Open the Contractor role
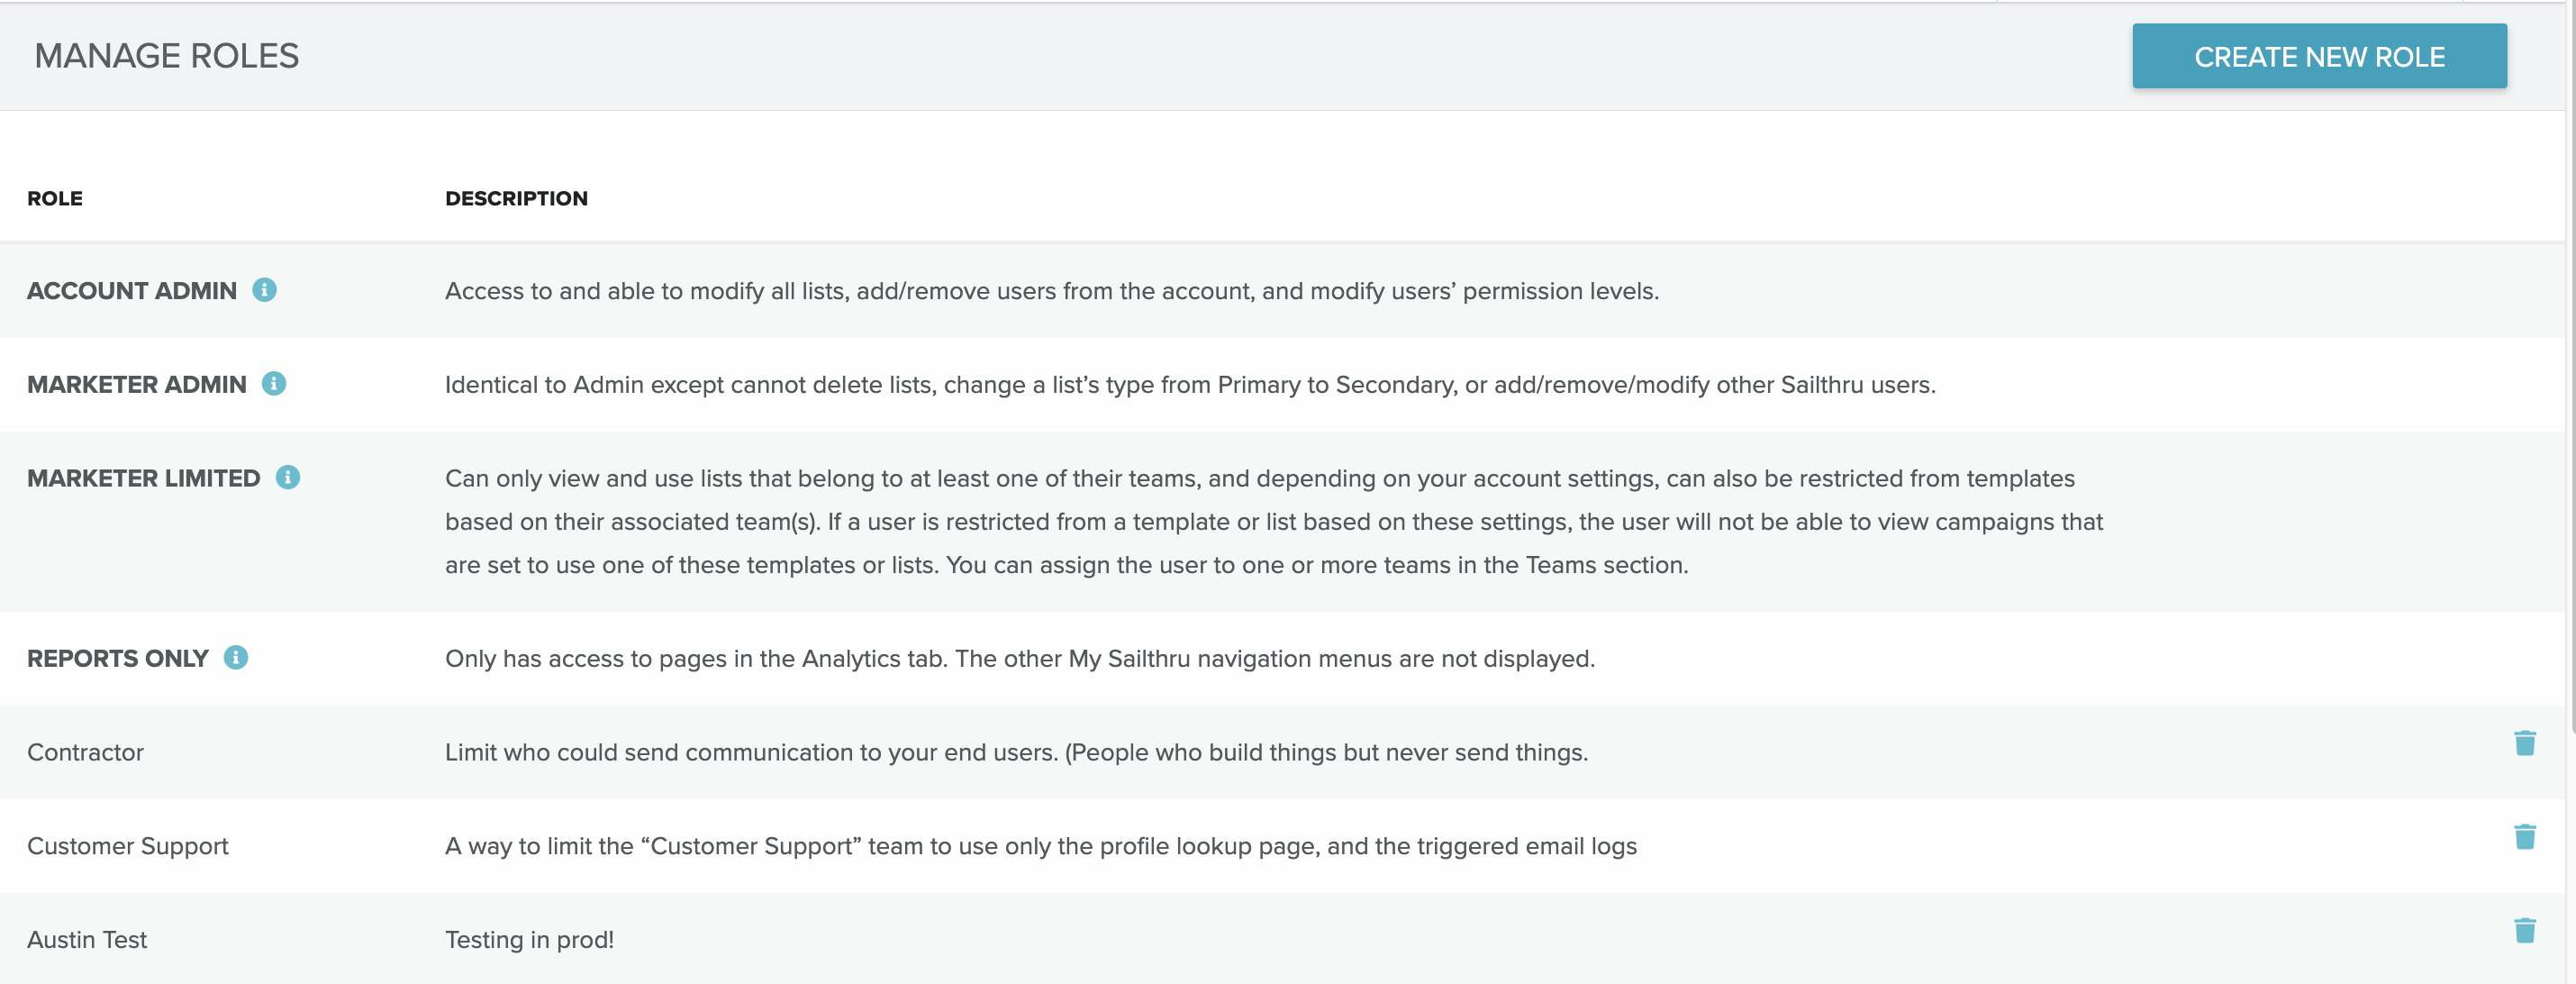The height and width of the screenshot is (984, 2576). tap(85, 753)
